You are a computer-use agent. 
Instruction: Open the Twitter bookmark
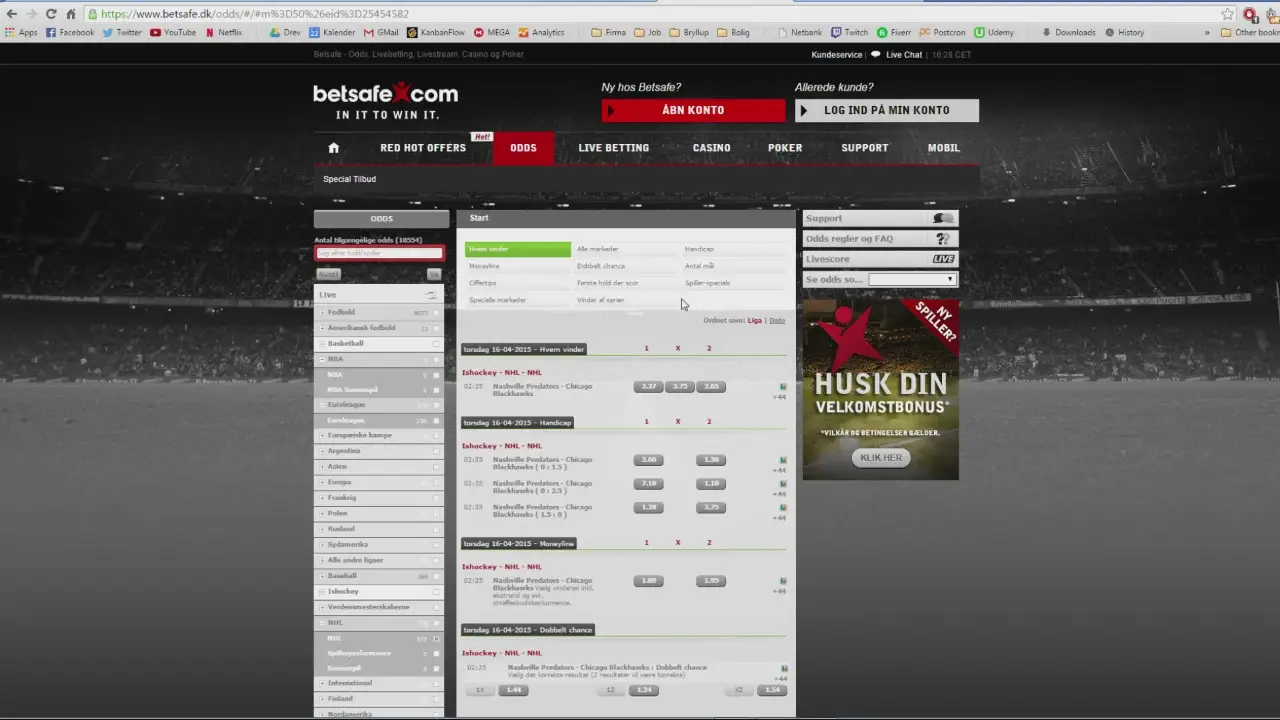pyautogui.click(x=122, y=32)
